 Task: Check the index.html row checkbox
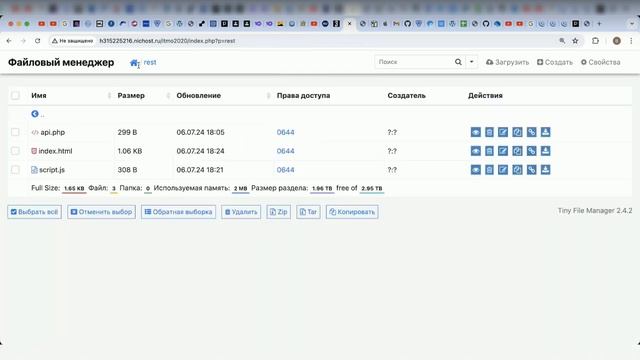pos(16,151)
